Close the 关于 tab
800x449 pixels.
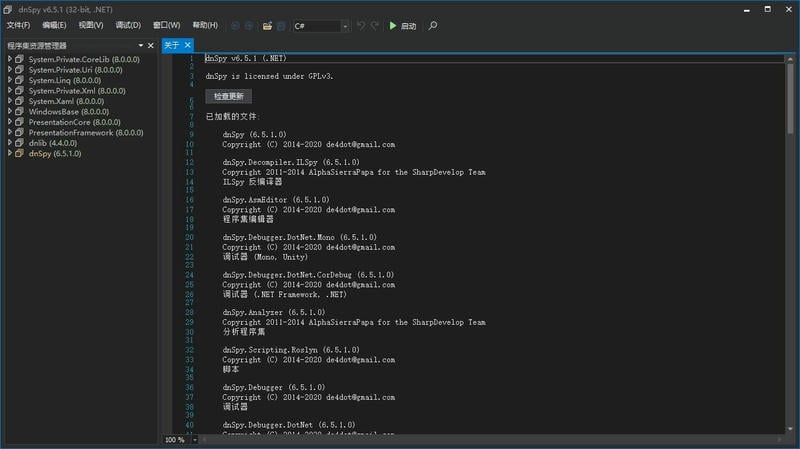click(x=188, y=45)
